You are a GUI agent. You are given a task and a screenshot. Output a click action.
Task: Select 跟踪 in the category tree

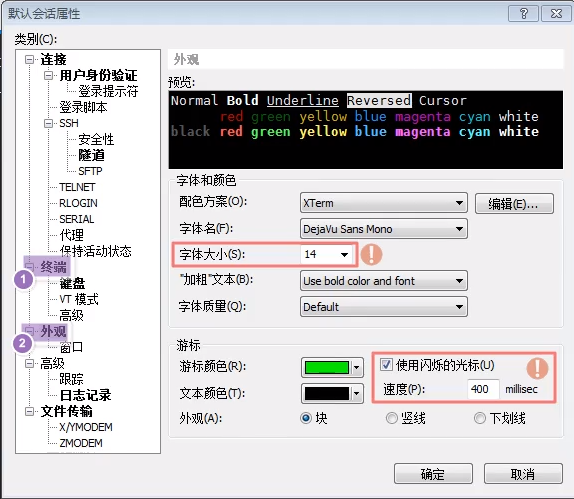coord(71,379)
